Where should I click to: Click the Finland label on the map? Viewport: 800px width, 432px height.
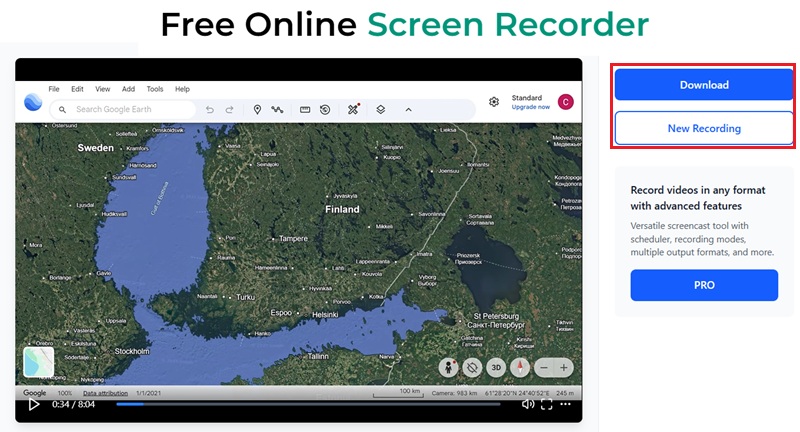point(342,209)
